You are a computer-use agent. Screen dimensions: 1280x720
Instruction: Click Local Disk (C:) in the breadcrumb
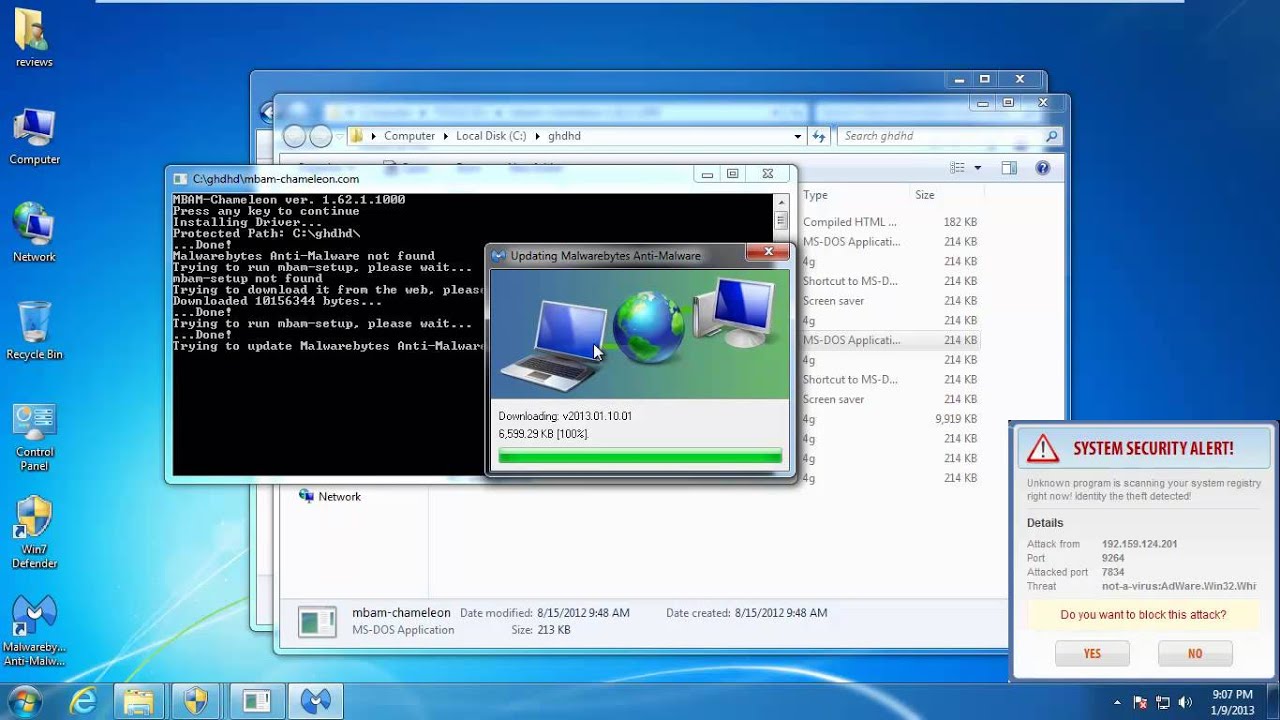pos(491,136)
